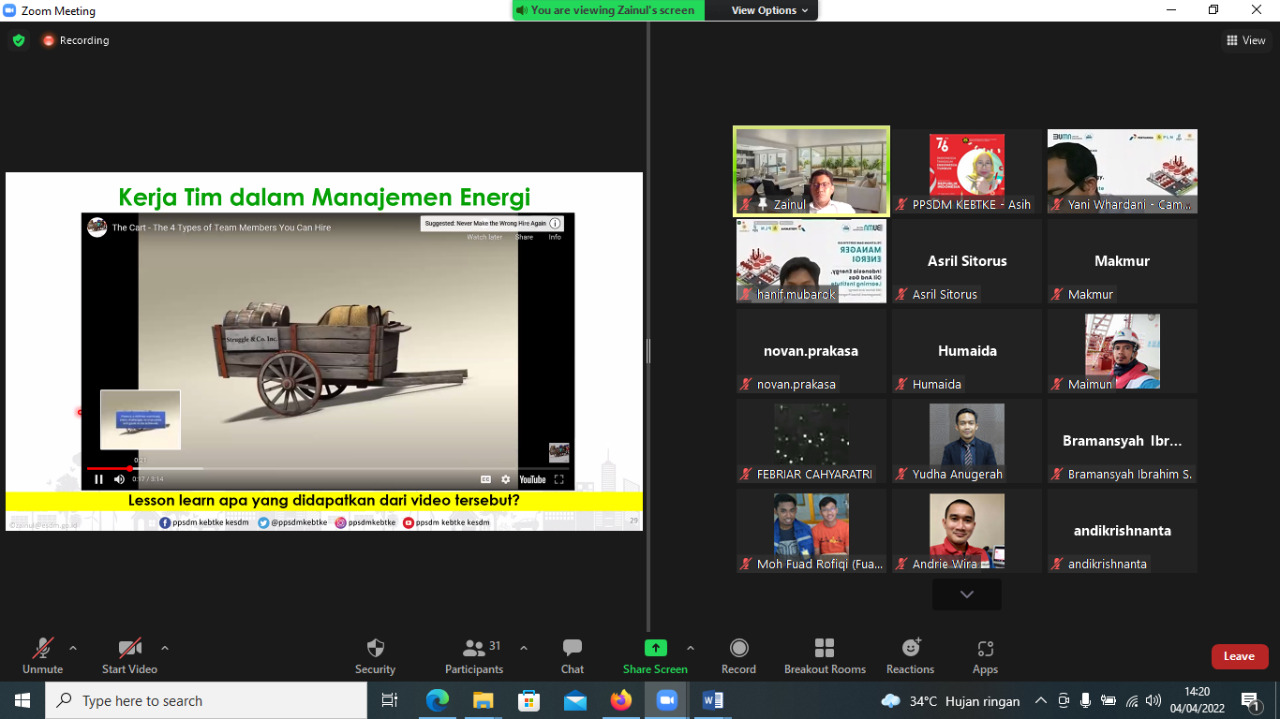Click the Recording indicator
Screen dimensions: 1280x719
[x=76, y=41]
